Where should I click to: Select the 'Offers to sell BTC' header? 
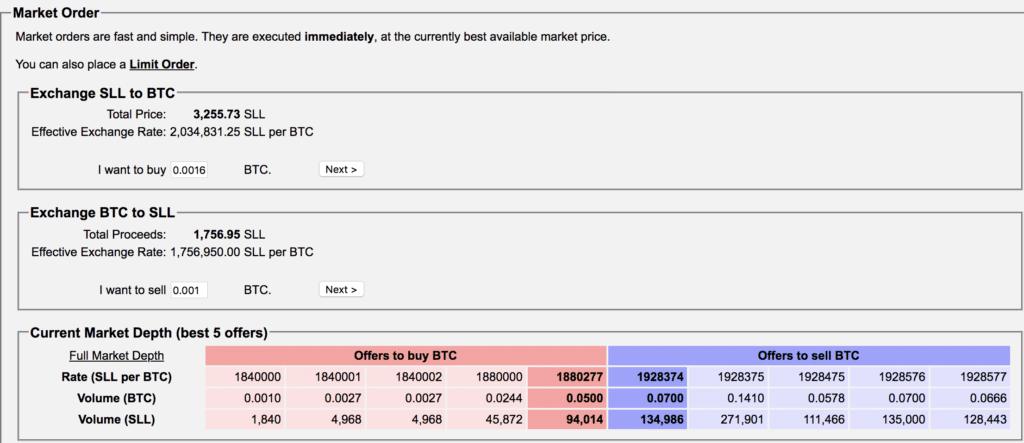809,355
